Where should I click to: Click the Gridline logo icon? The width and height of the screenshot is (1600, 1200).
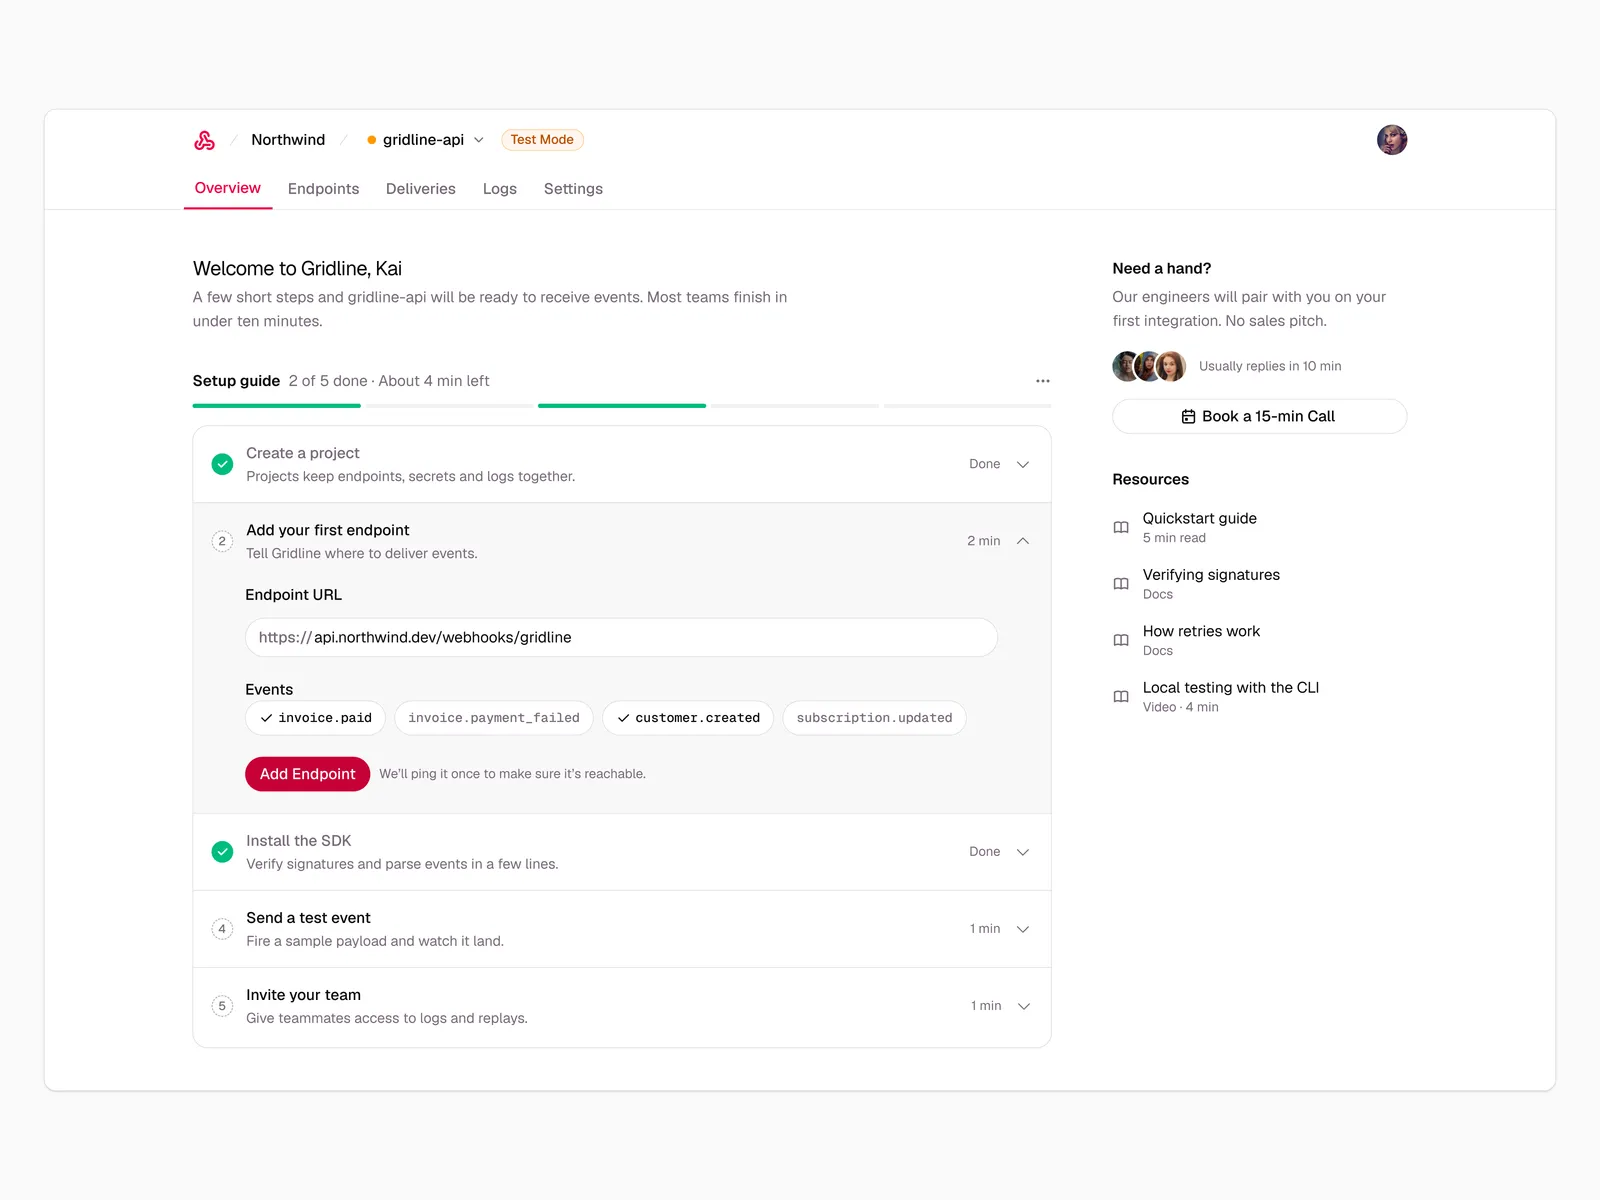point(204,140)
